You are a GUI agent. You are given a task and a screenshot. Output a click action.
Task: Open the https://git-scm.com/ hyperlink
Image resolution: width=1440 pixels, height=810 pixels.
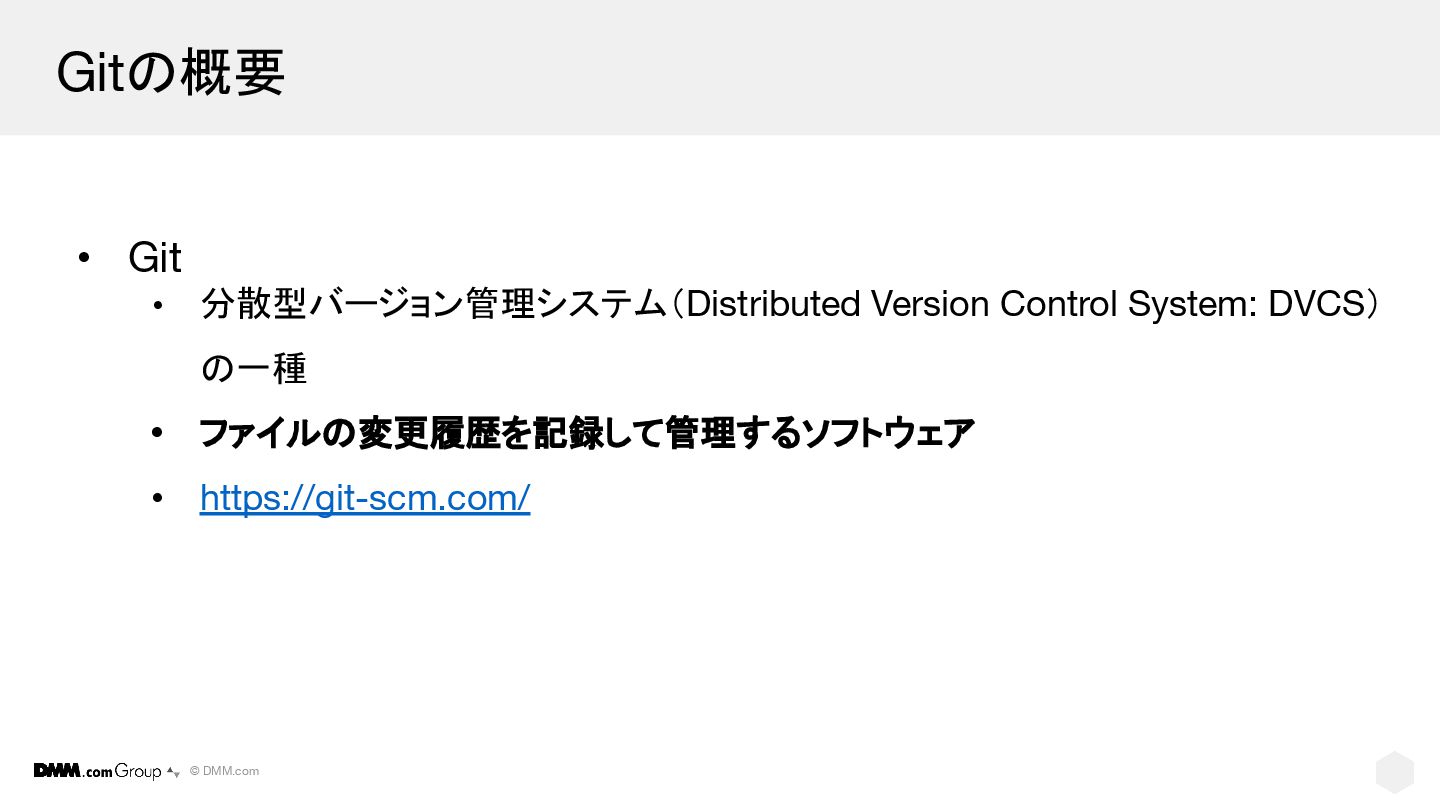pyautogui.click(x=365, y=497)
